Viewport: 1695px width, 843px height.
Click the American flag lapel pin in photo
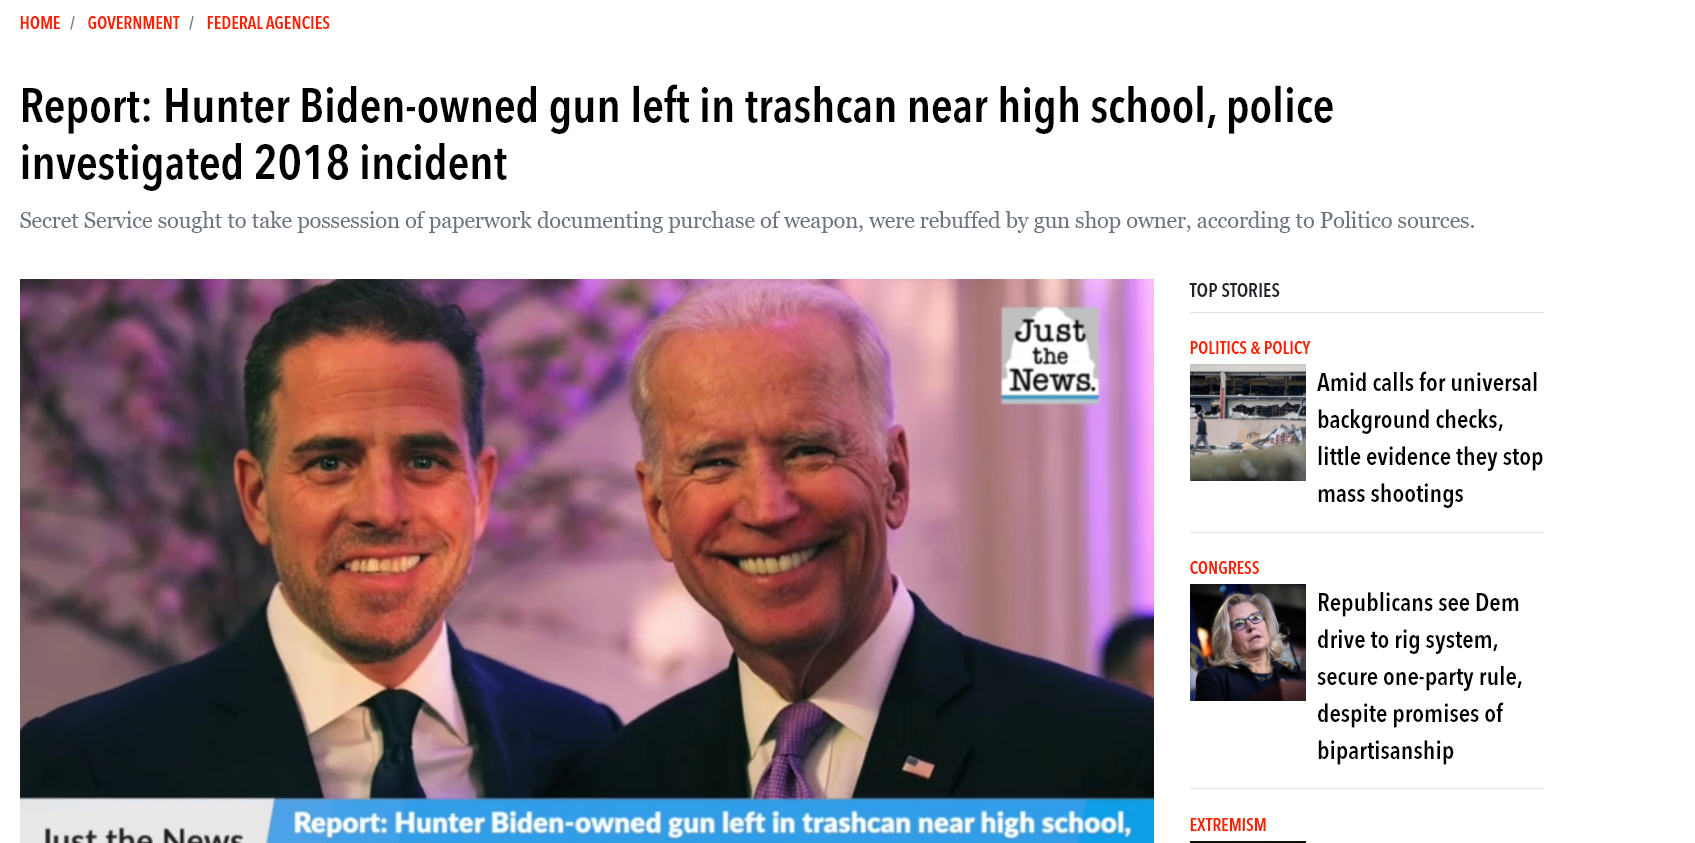click(918, 767)
